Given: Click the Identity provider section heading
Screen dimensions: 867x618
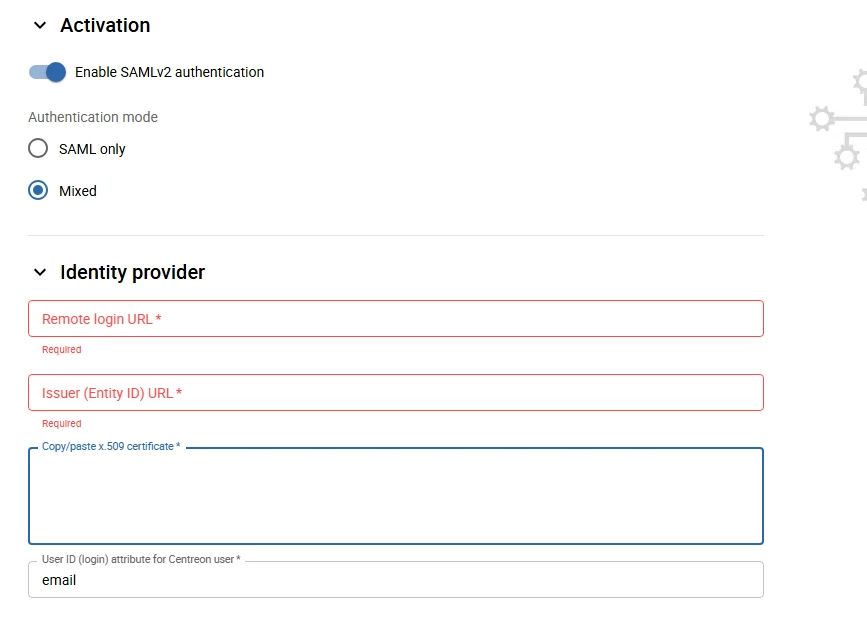Looking at the screenshot, I should (x=132, y=272).
